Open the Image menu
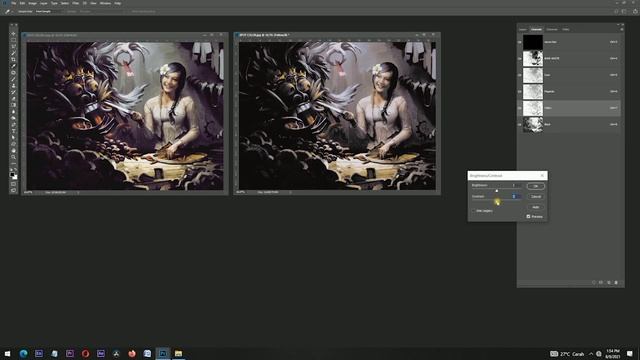 pyautogui.click(x=32, y=3)
